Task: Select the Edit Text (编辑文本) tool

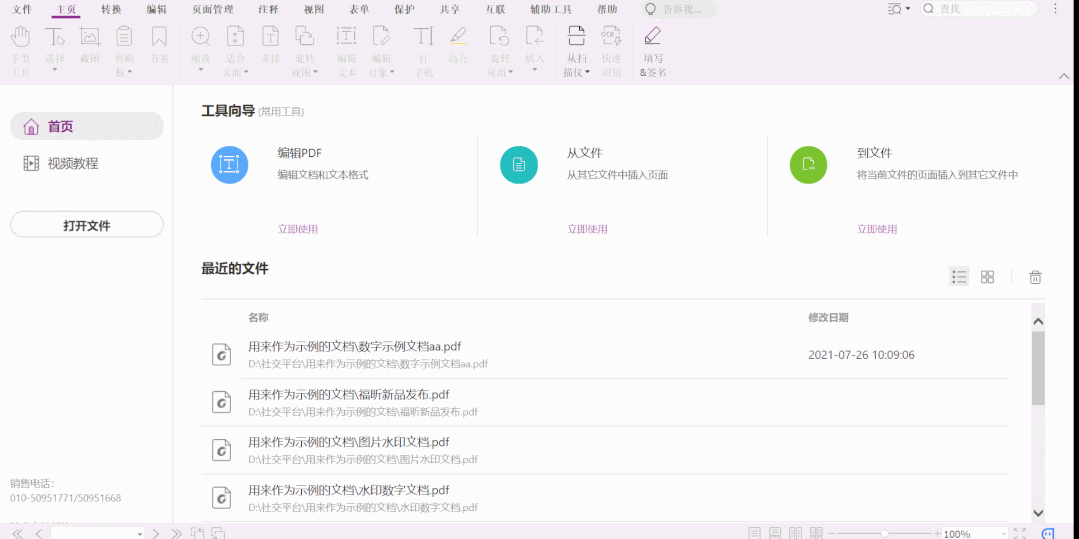Action: pyautogui.click(x=346, y=51)
